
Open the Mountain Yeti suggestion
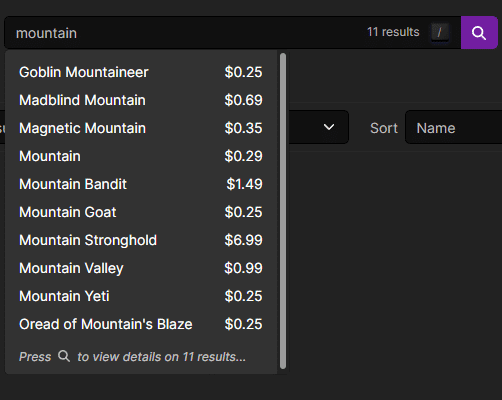[x=141, y=296]
